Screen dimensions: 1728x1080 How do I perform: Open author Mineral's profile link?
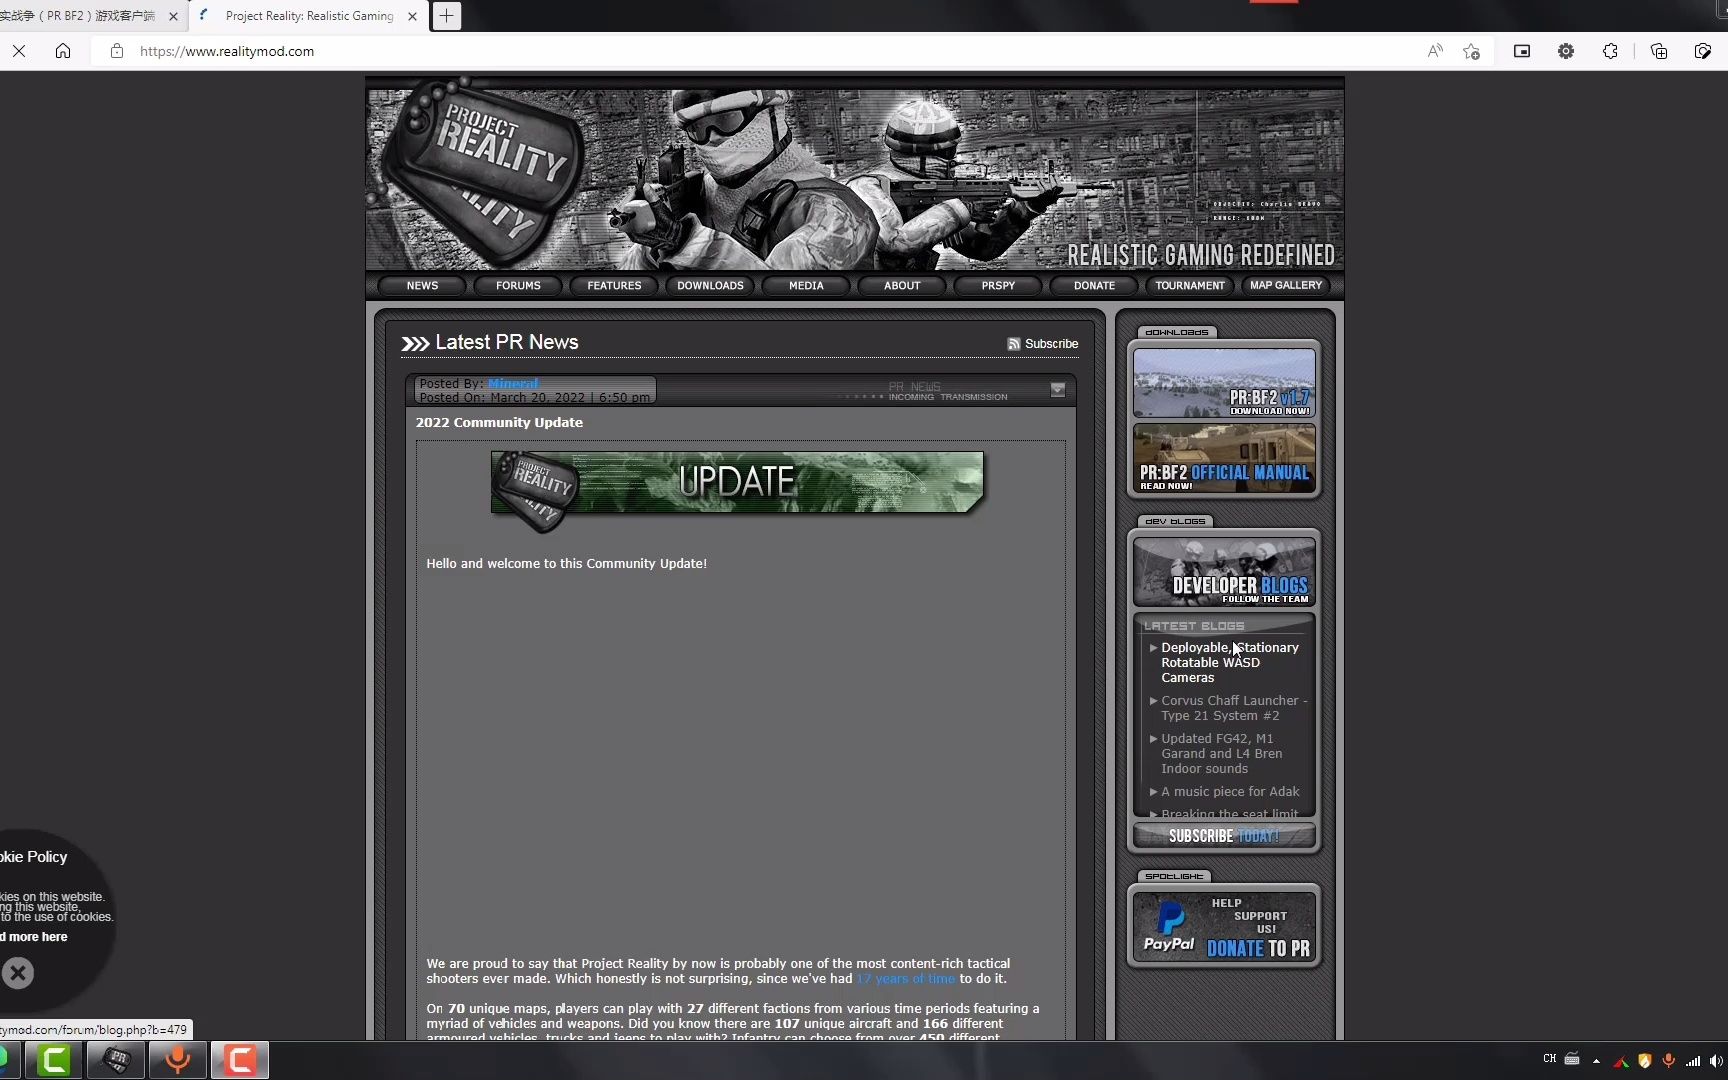(513, 383)
